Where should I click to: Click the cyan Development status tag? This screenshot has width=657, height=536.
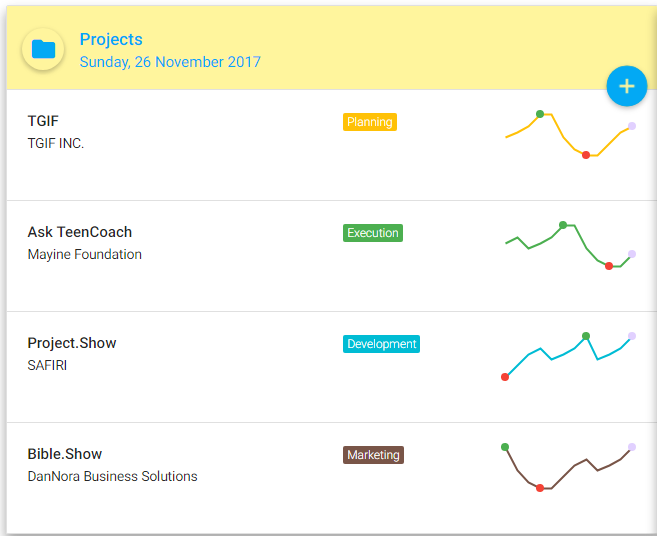point(381,344)
